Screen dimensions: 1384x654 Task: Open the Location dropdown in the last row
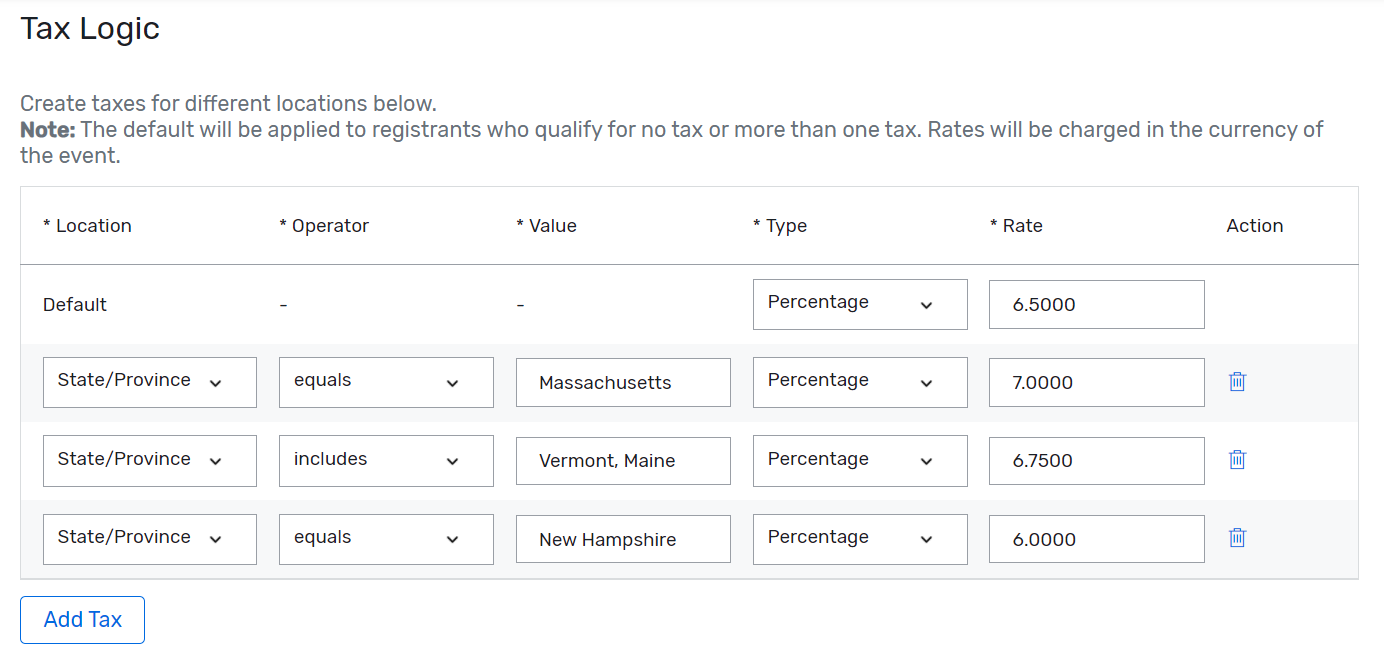click(149, 538)
